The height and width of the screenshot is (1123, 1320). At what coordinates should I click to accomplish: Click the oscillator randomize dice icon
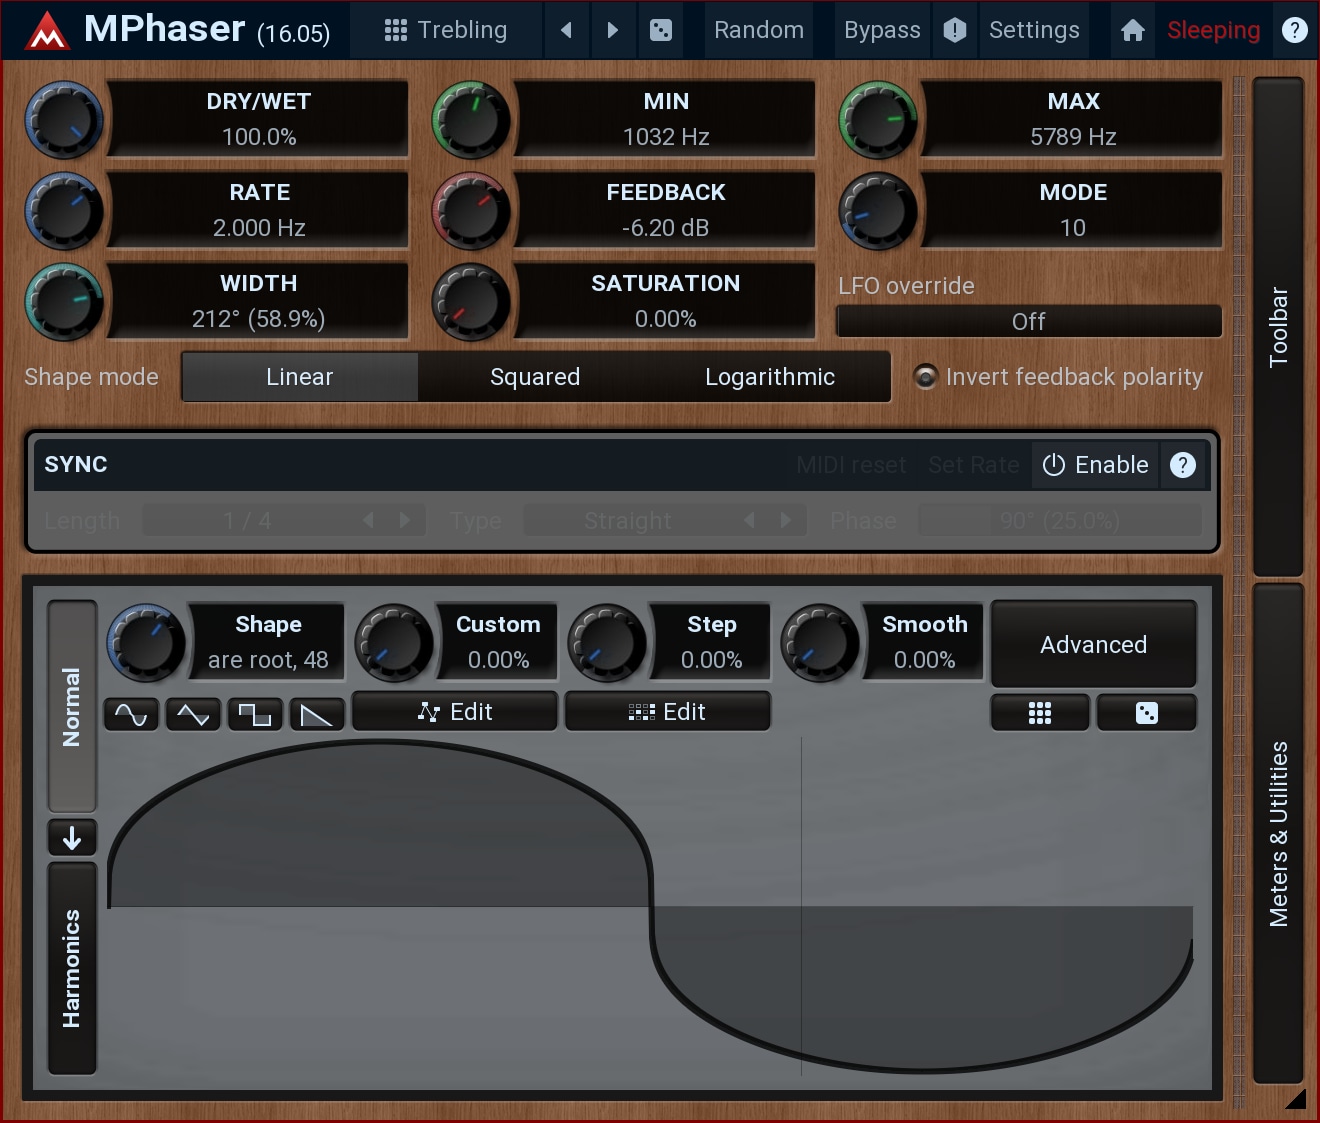click(x=1147, y=713)
